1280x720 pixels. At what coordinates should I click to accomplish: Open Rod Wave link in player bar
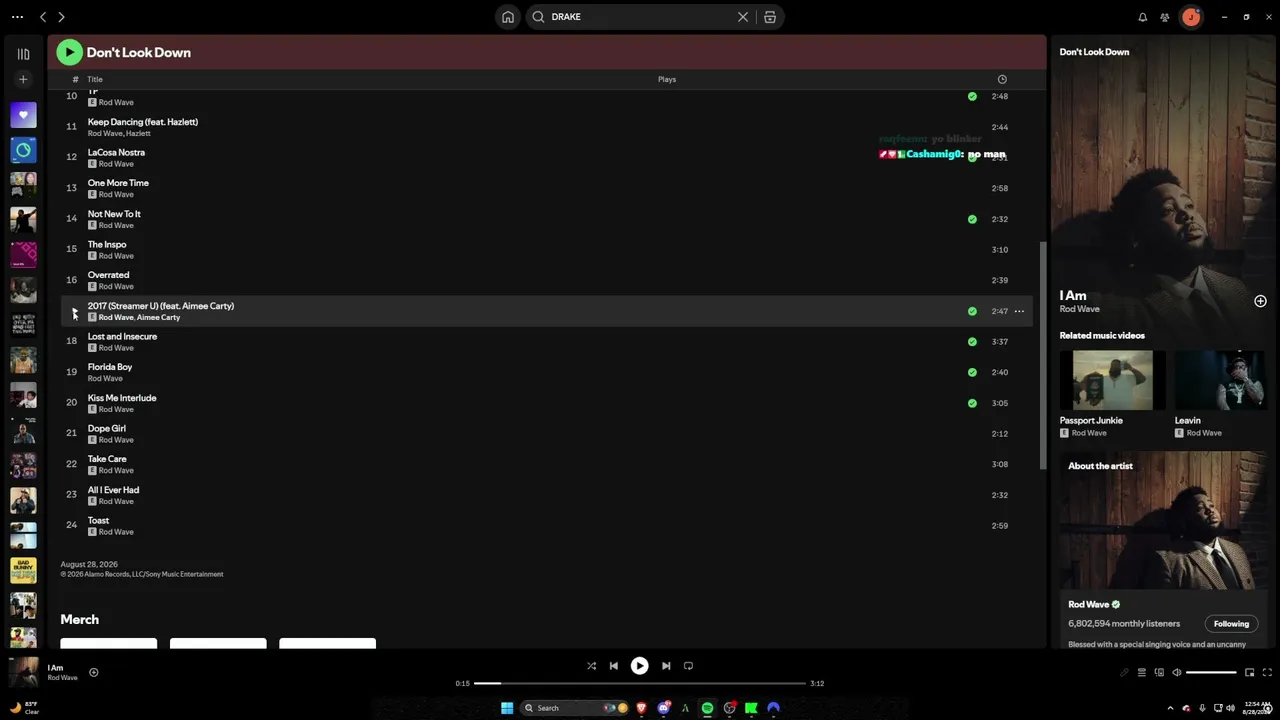click(62, 678)
